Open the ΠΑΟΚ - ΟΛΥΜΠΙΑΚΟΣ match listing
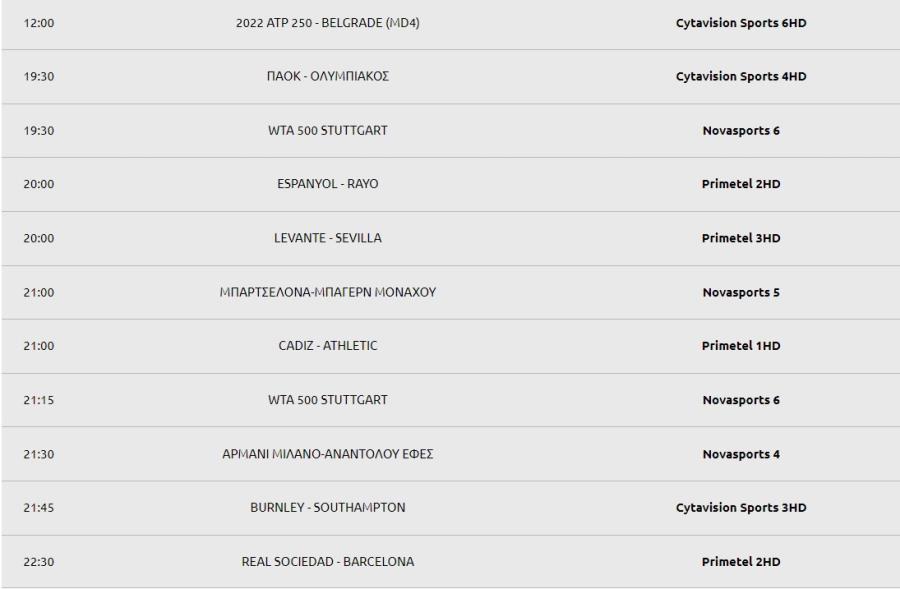 [x=328, y=76]
